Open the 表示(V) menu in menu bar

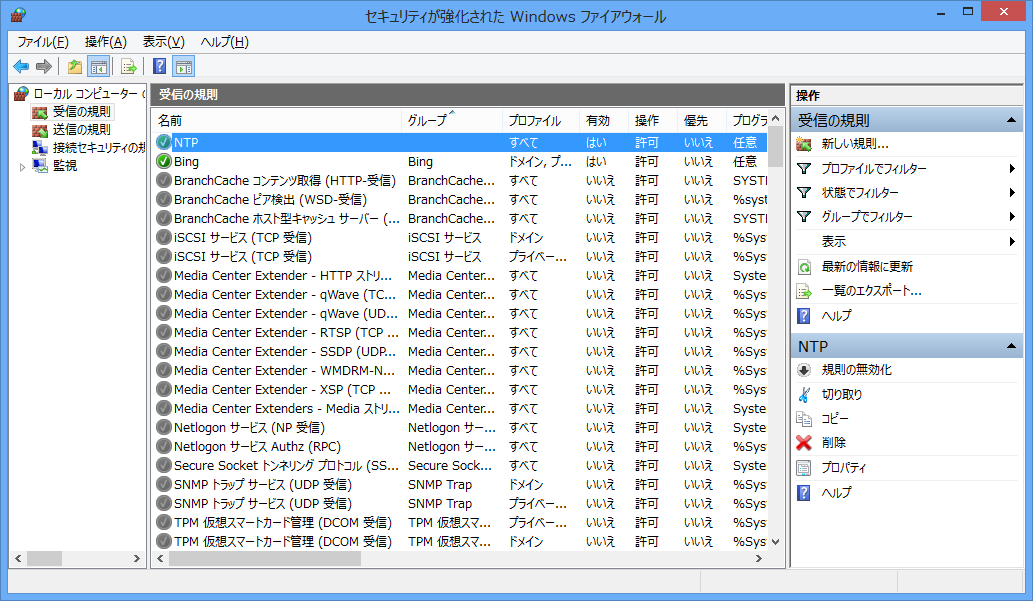[x=163, y=42]
